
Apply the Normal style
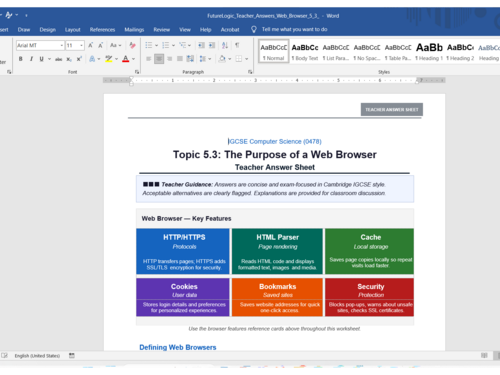click(273, 51)
